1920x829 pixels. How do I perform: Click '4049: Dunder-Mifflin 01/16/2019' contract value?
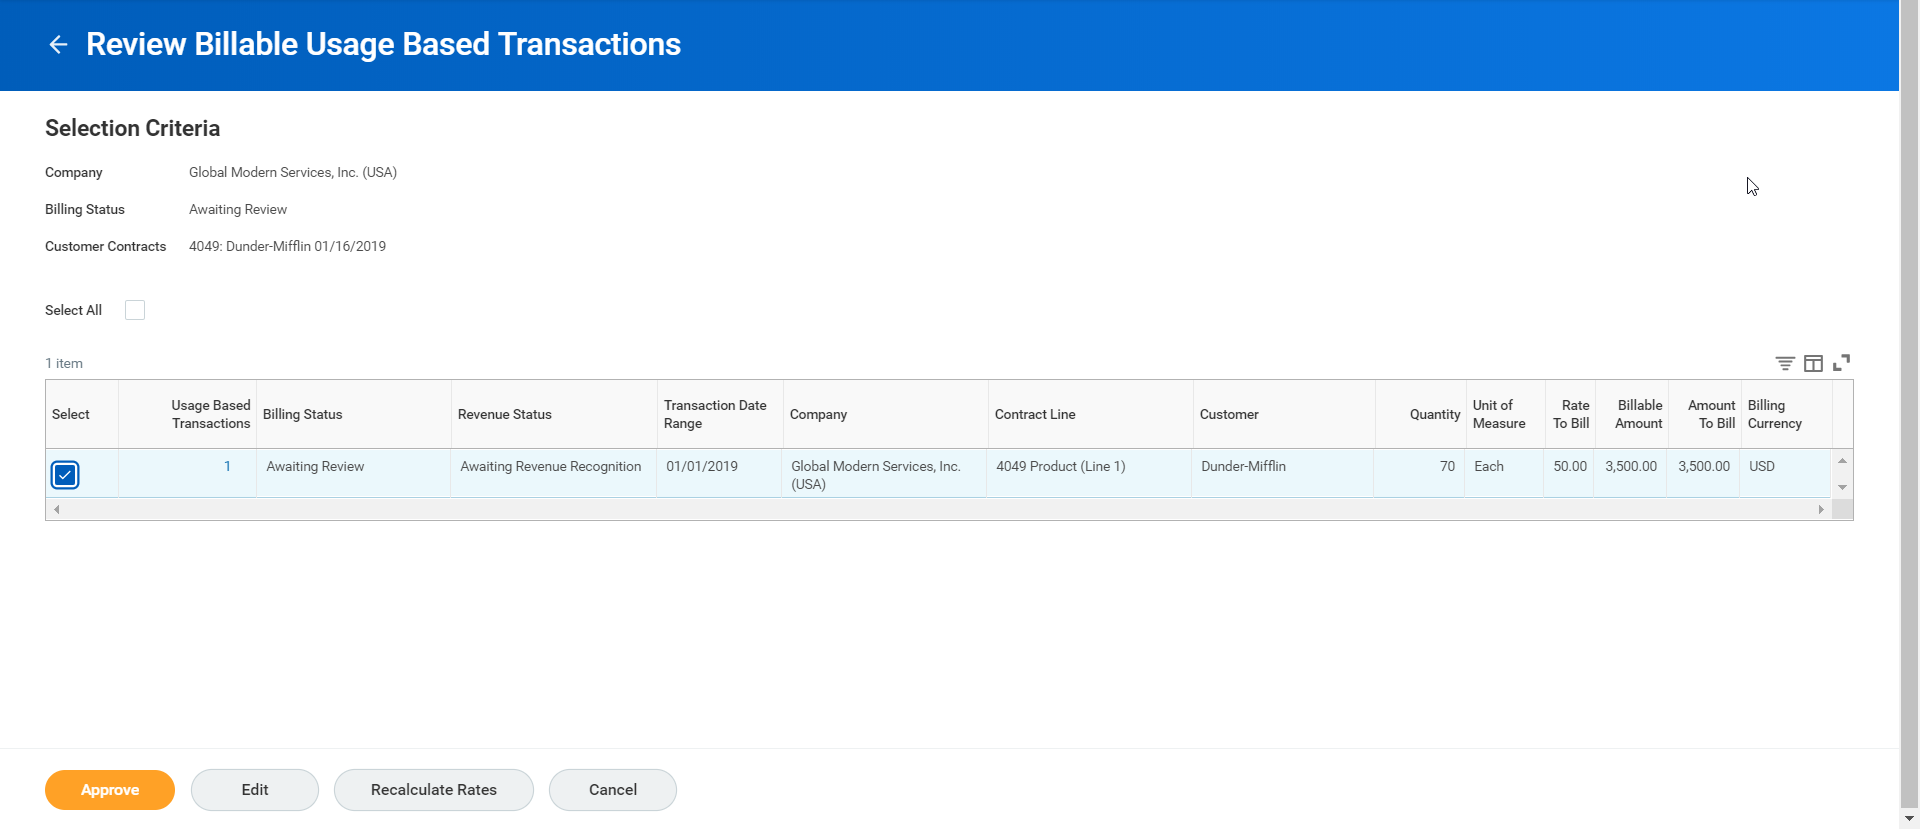click(287, 246)
